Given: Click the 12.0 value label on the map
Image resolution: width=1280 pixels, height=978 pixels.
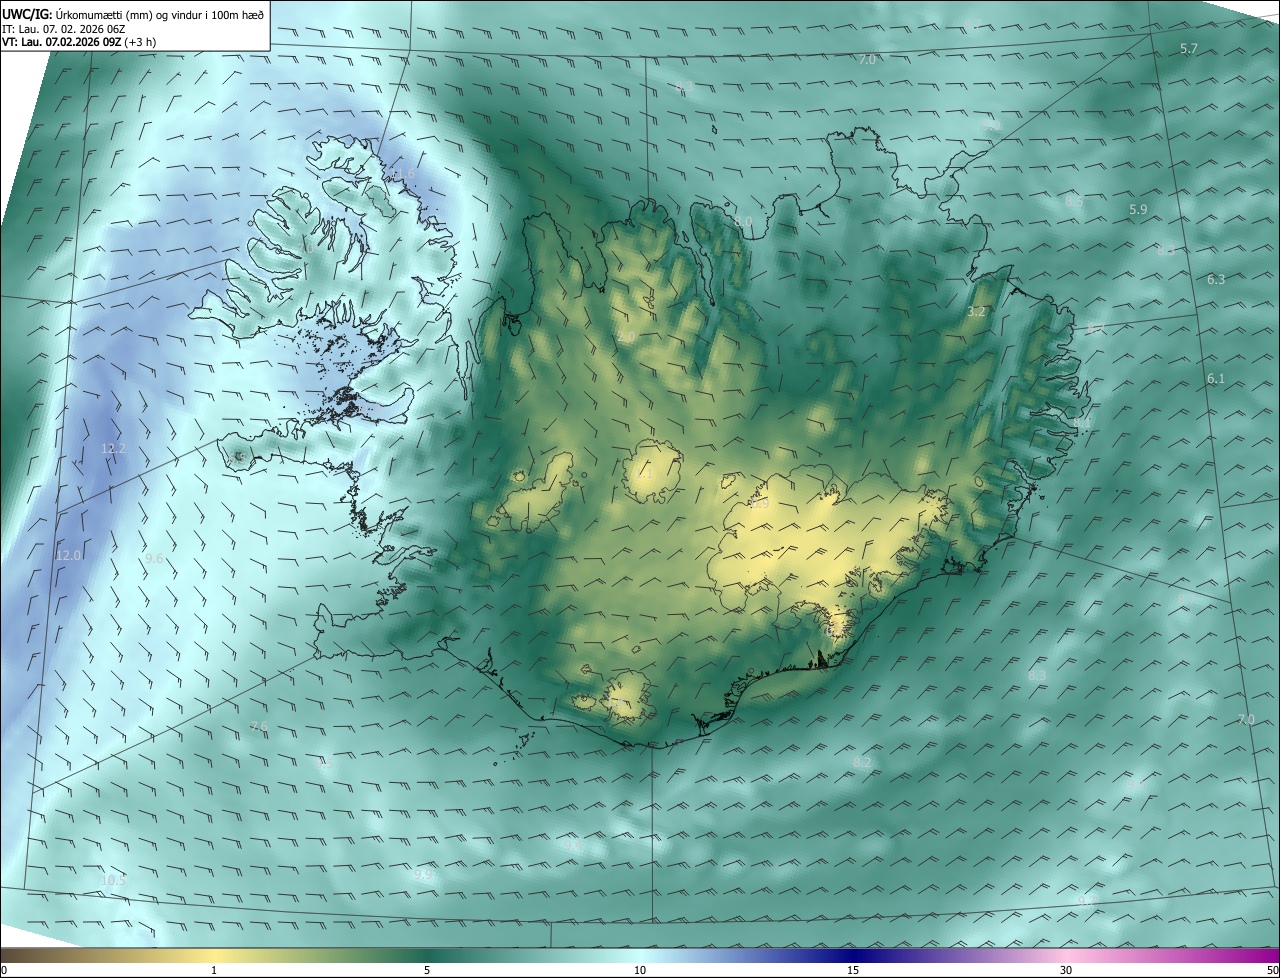Looking at the screenshot, I should (68, 555).
